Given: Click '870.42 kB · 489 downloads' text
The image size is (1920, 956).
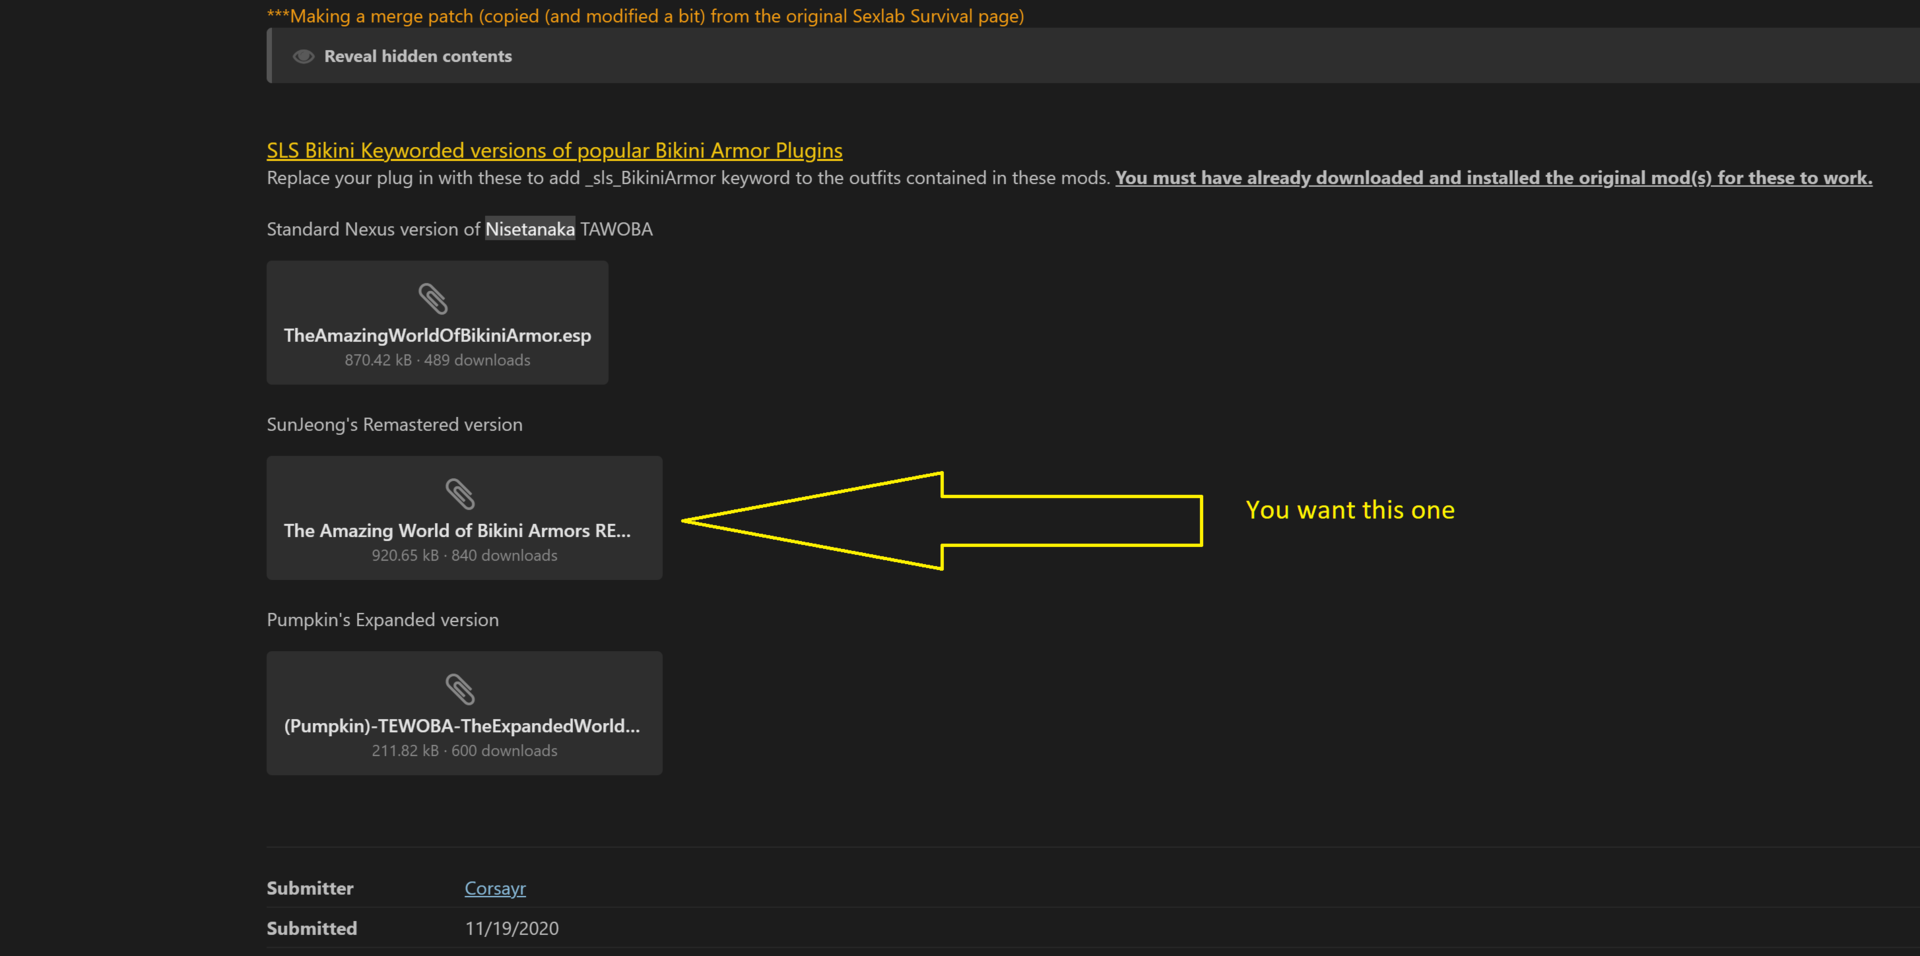Looking at the screenshot, I should [437, 360].
